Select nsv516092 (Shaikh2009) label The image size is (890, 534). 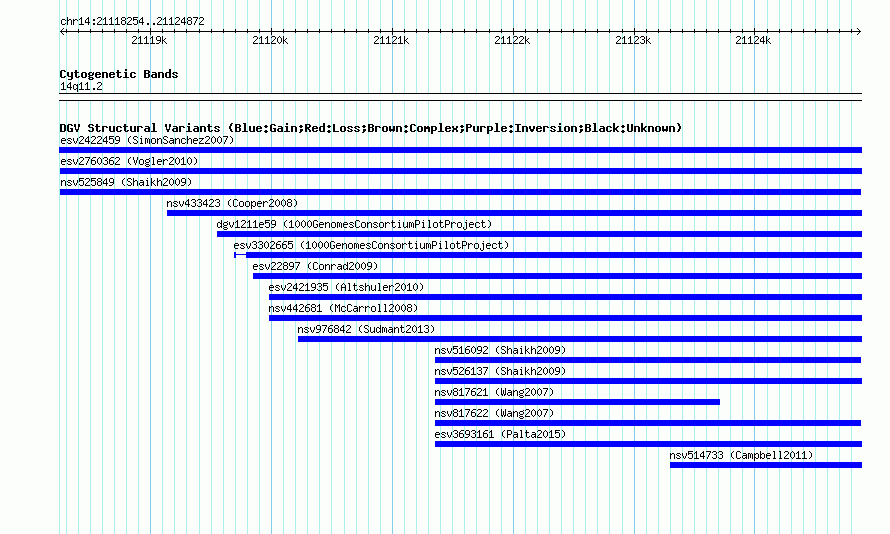tap(500, 350)
